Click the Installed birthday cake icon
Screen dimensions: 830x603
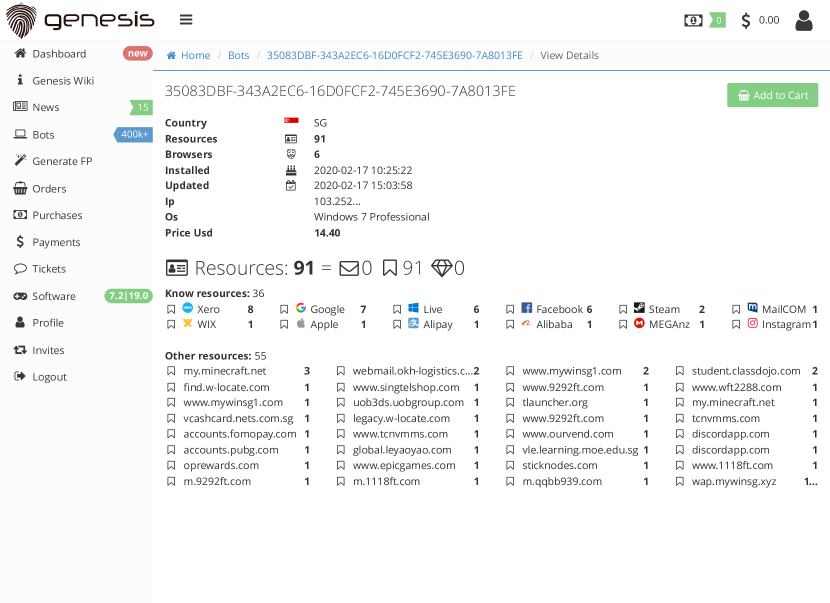click(291, 170)
